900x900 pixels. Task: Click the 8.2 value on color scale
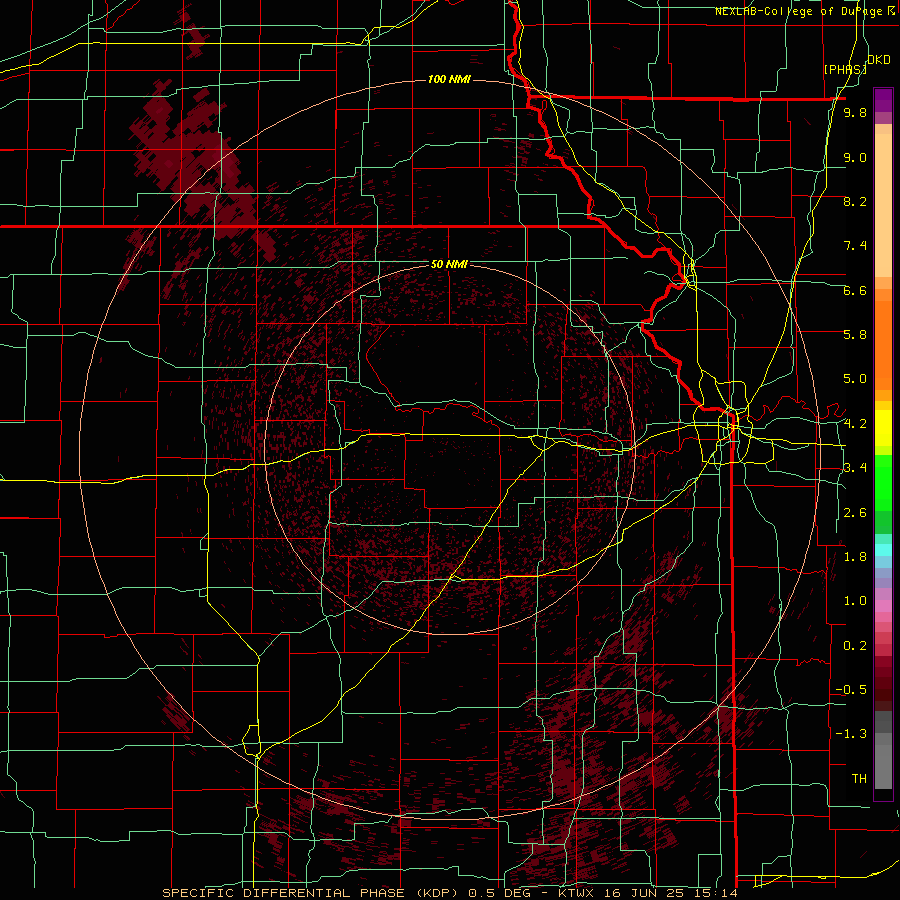point(855,201)
